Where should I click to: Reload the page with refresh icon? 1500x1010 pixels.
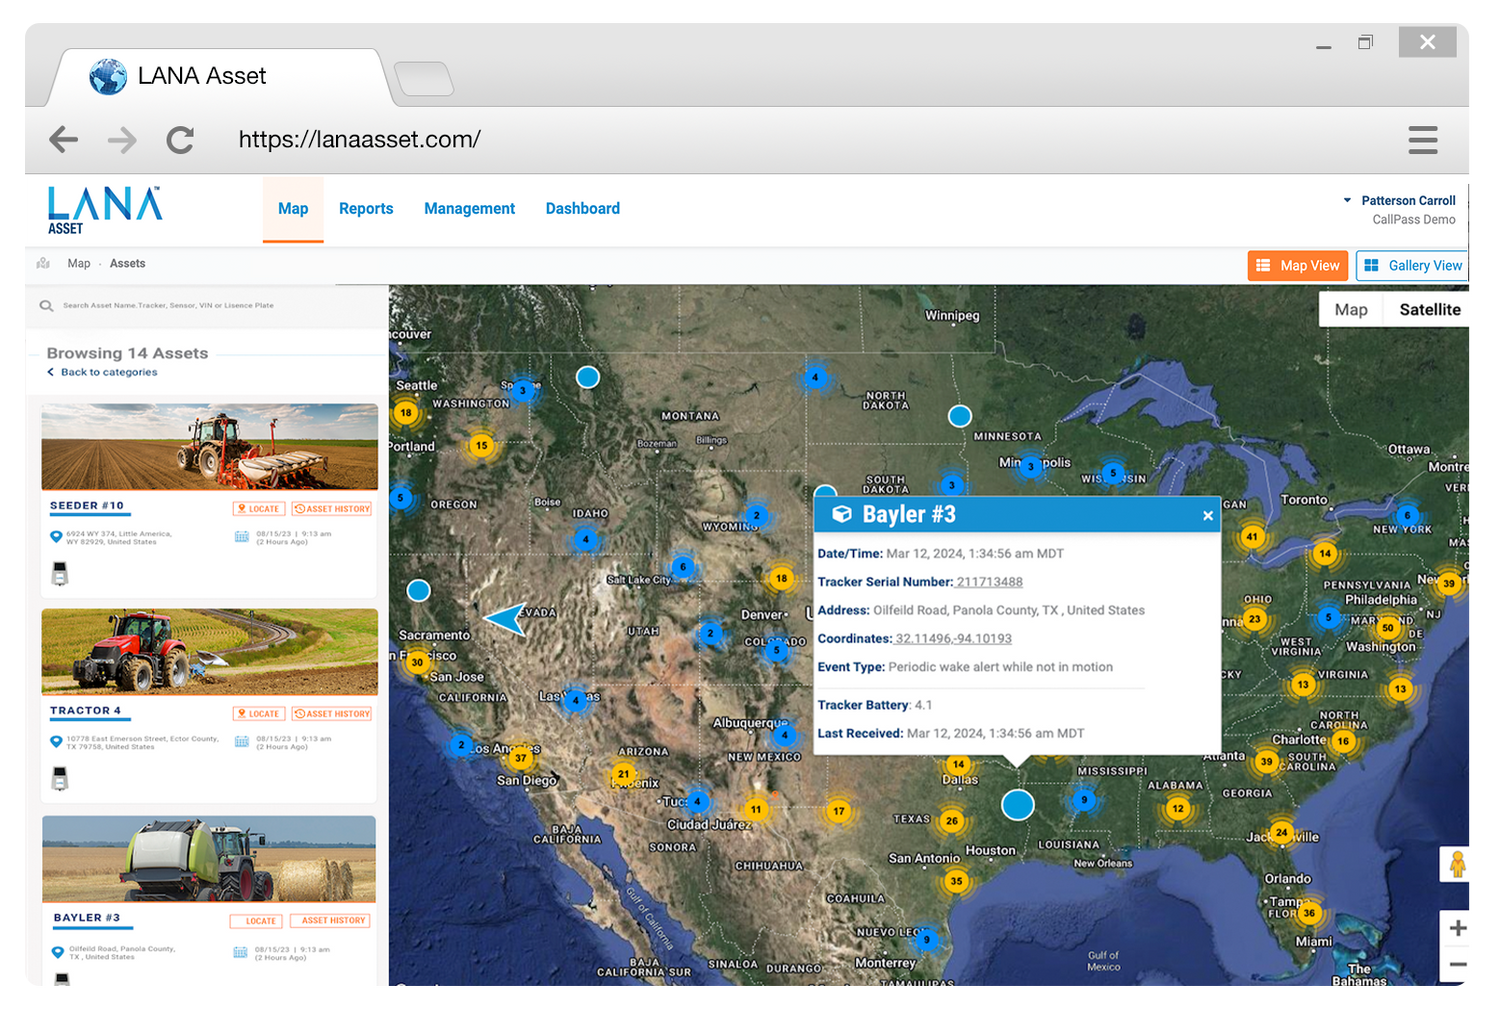pos(180,140)
